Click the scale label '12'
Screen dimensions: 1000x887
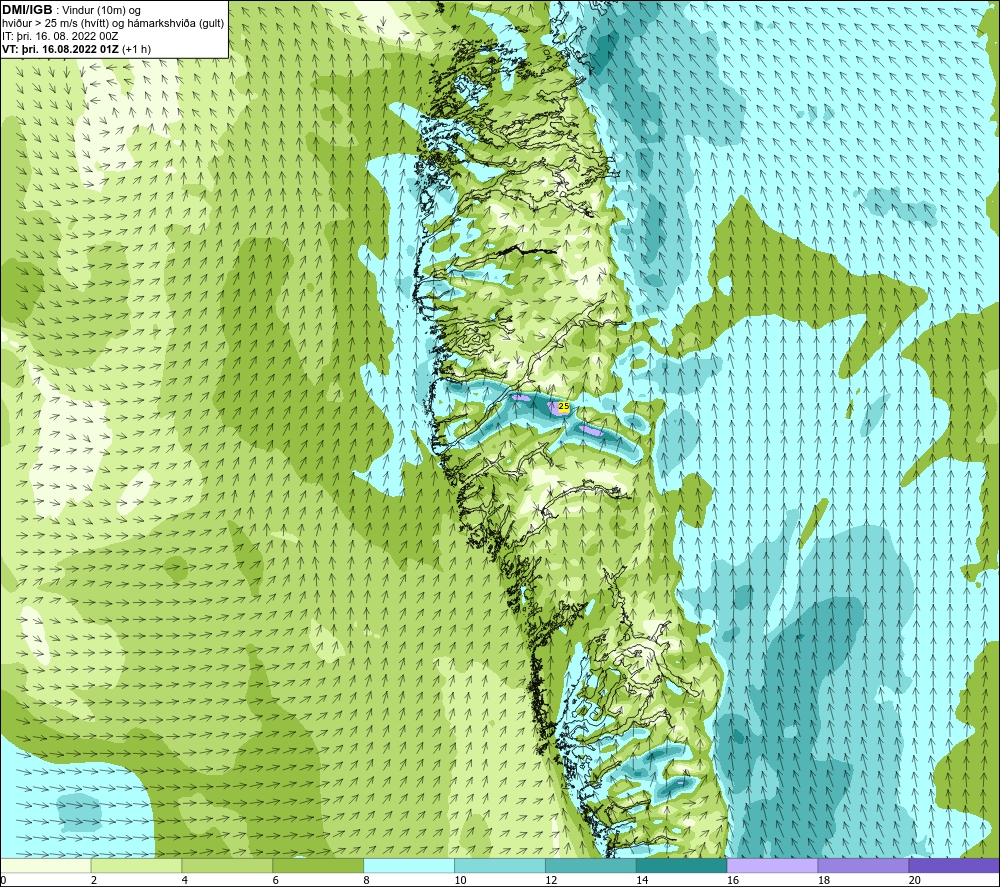551,880
